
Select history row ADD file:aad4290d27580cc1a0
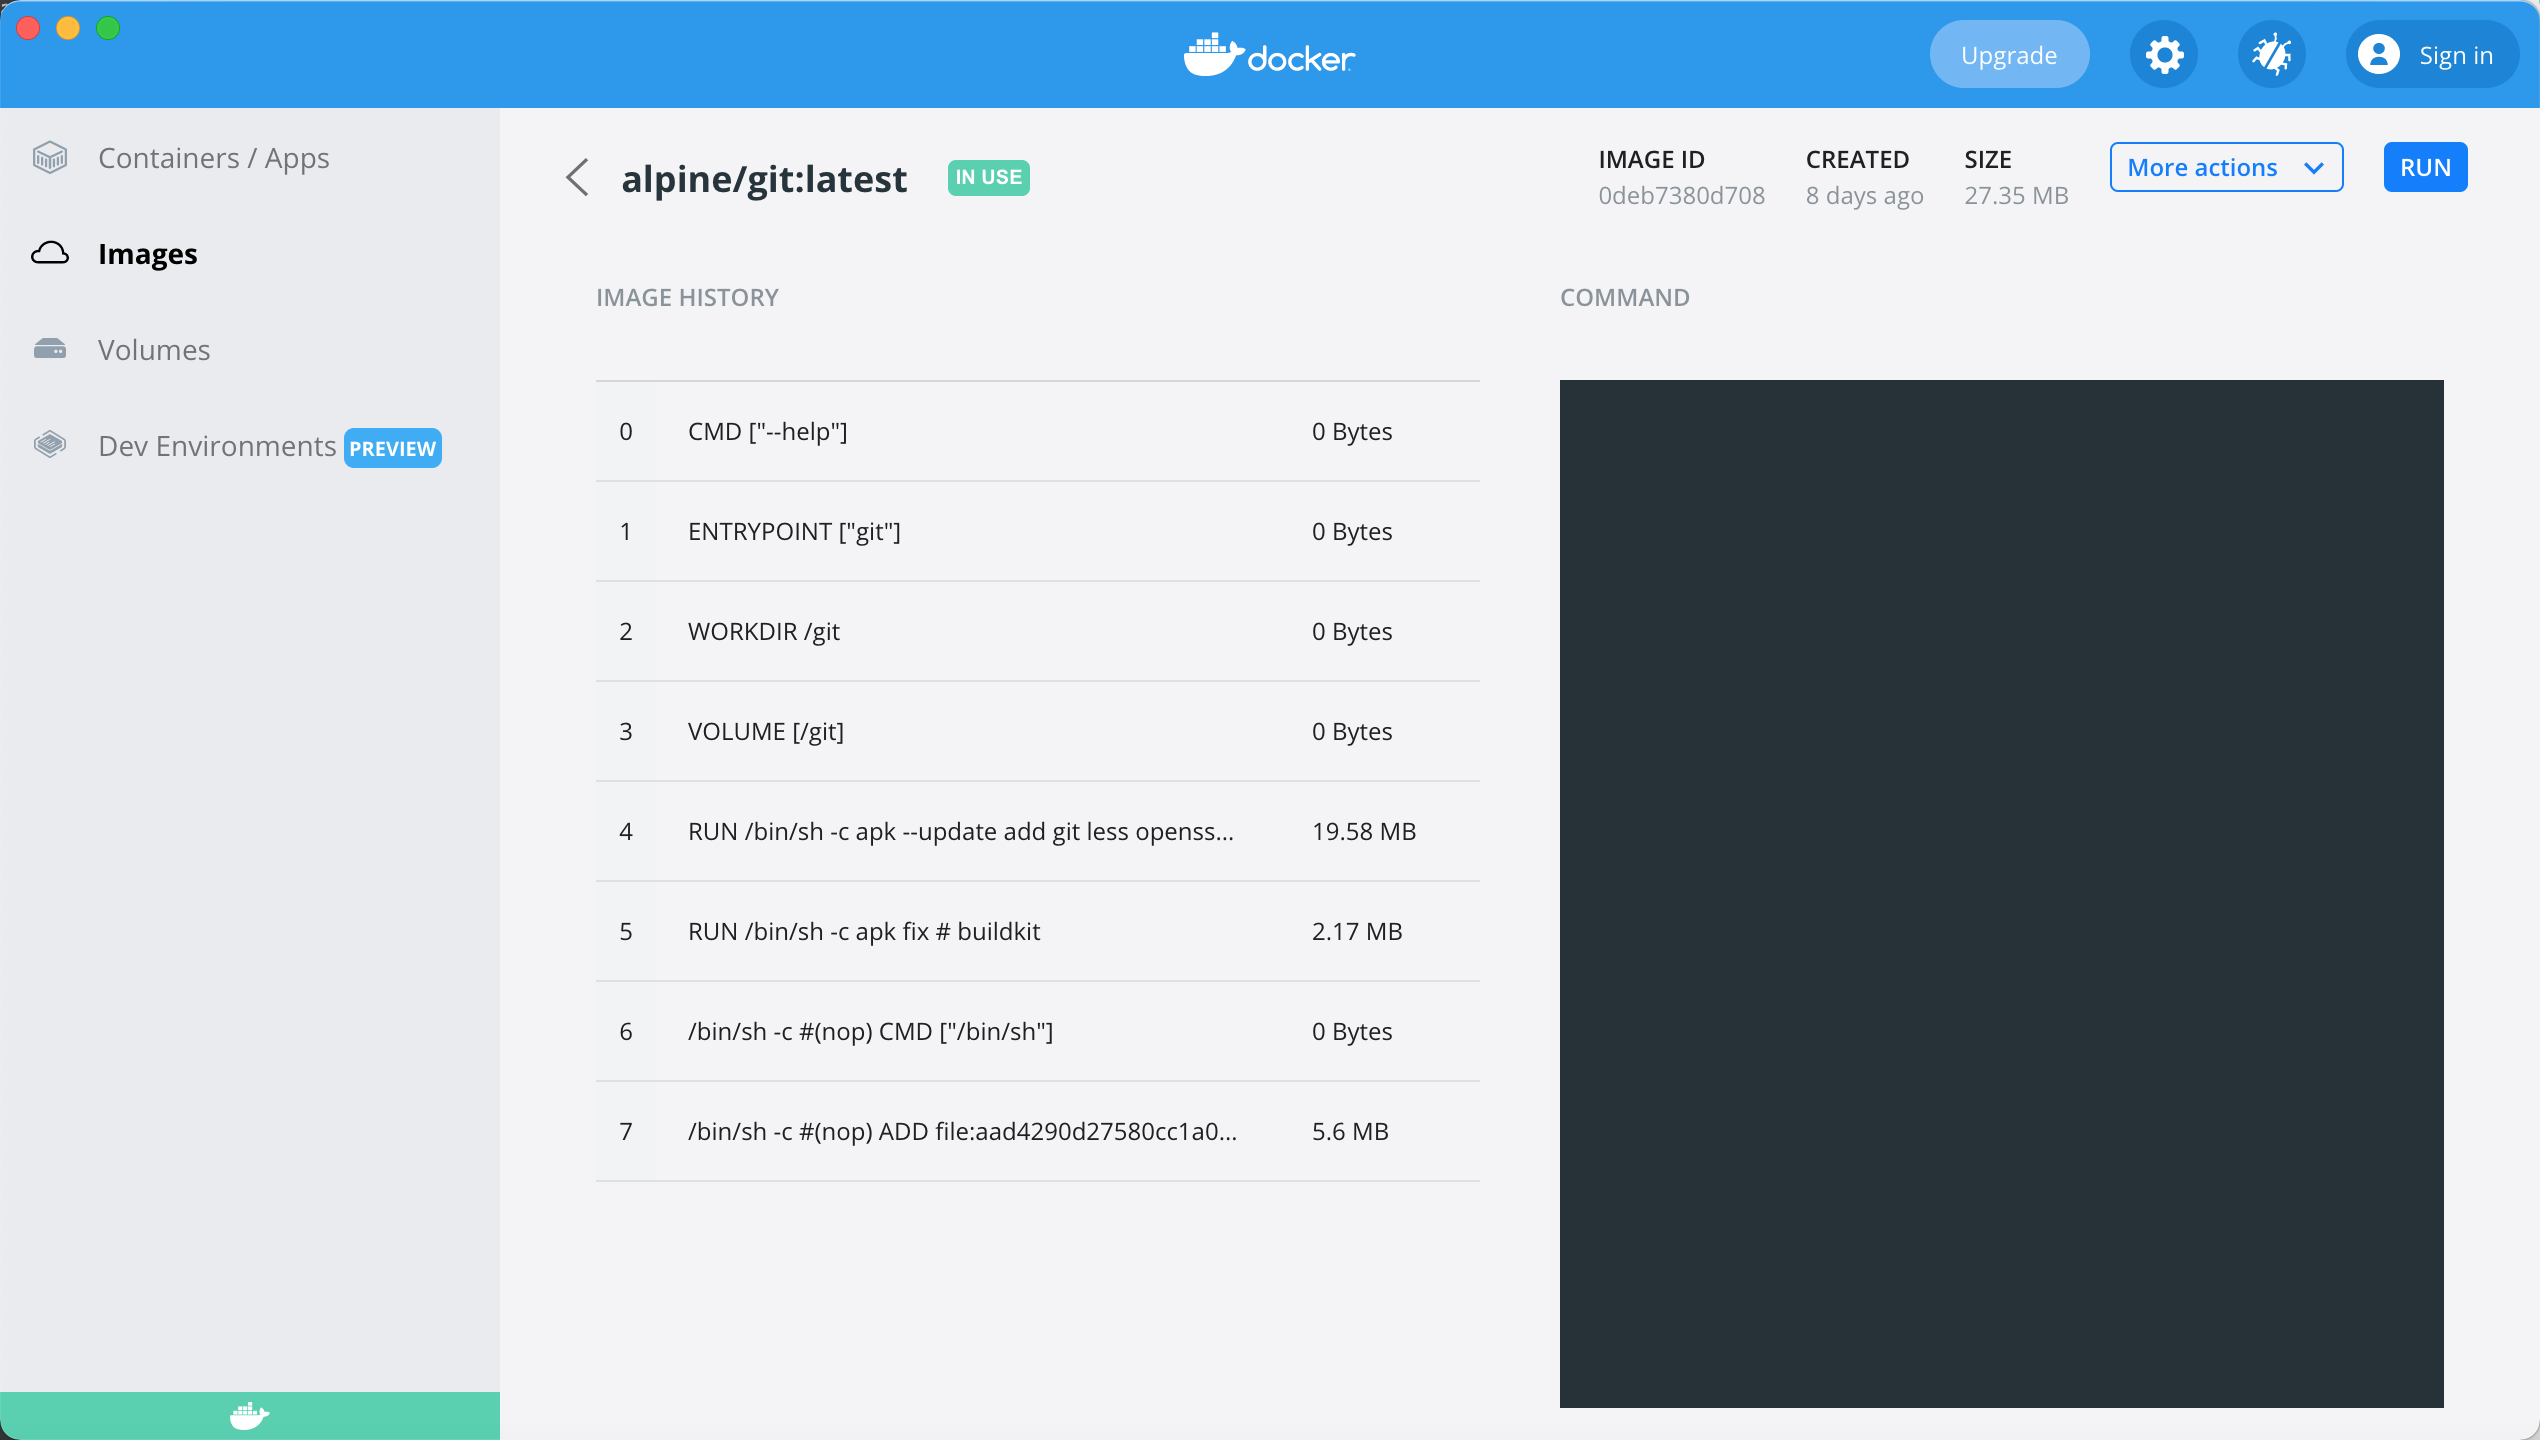[1038, 1131]
